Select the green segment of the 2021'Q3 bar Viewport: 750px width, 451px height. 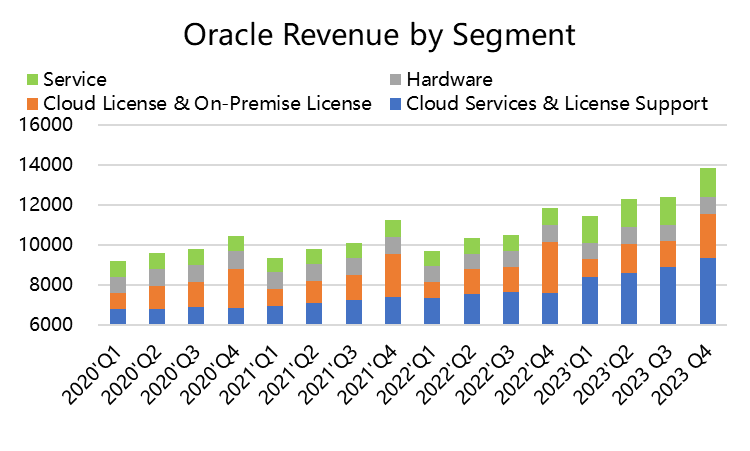(354, 251)
